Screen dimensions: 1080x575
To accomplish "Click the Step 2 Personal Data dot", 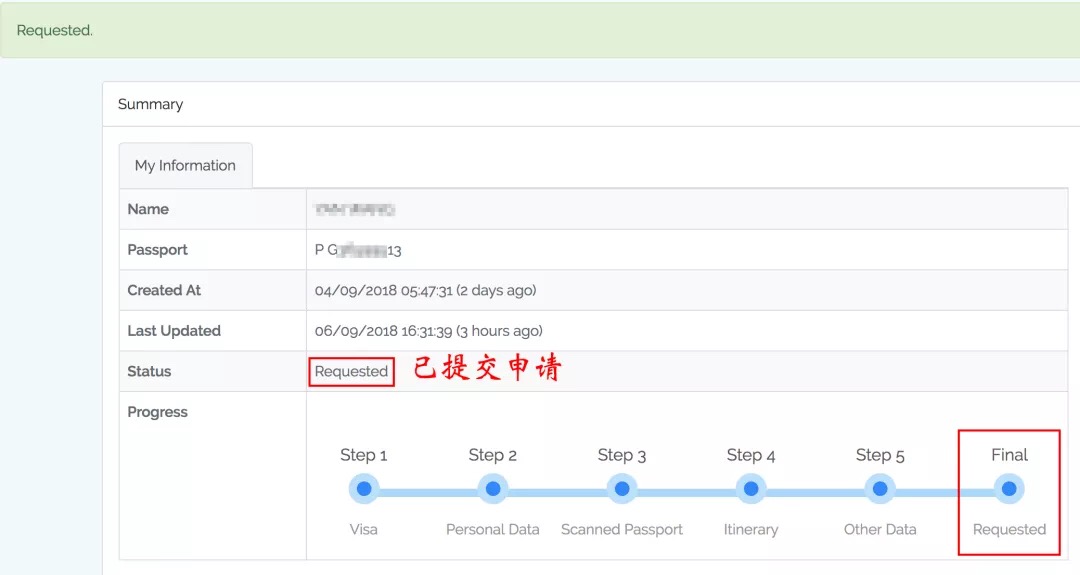I will pyautogui.click(x=493, y=489).
